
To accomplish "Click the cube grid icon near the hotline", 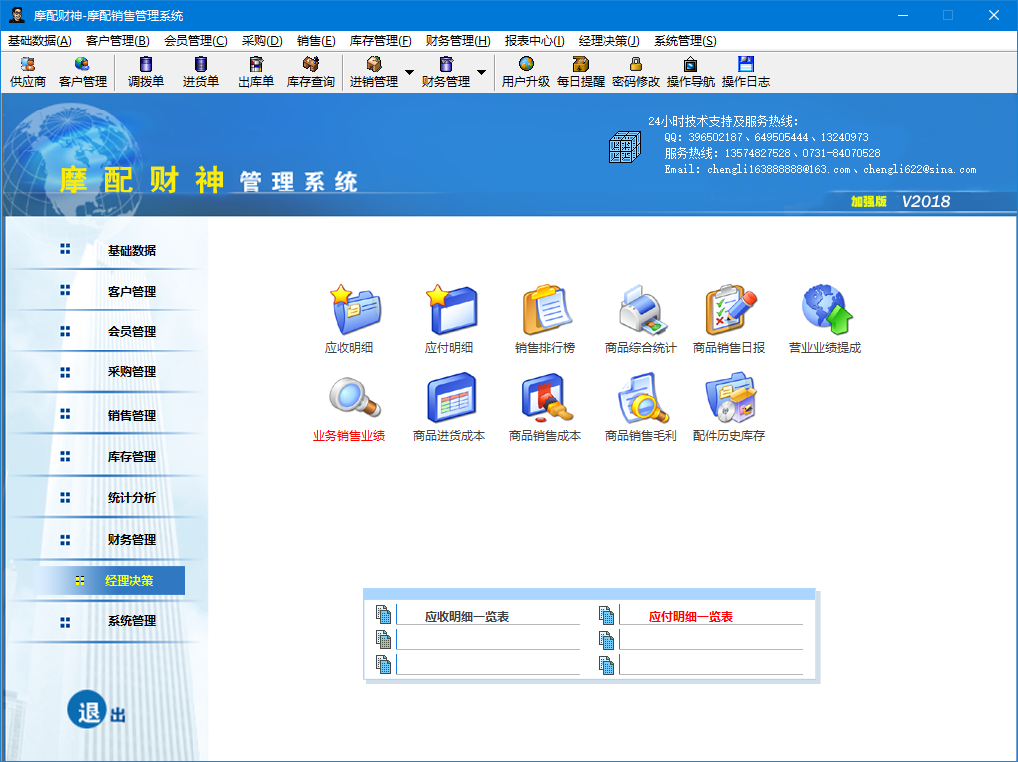I will click(625, 147).
